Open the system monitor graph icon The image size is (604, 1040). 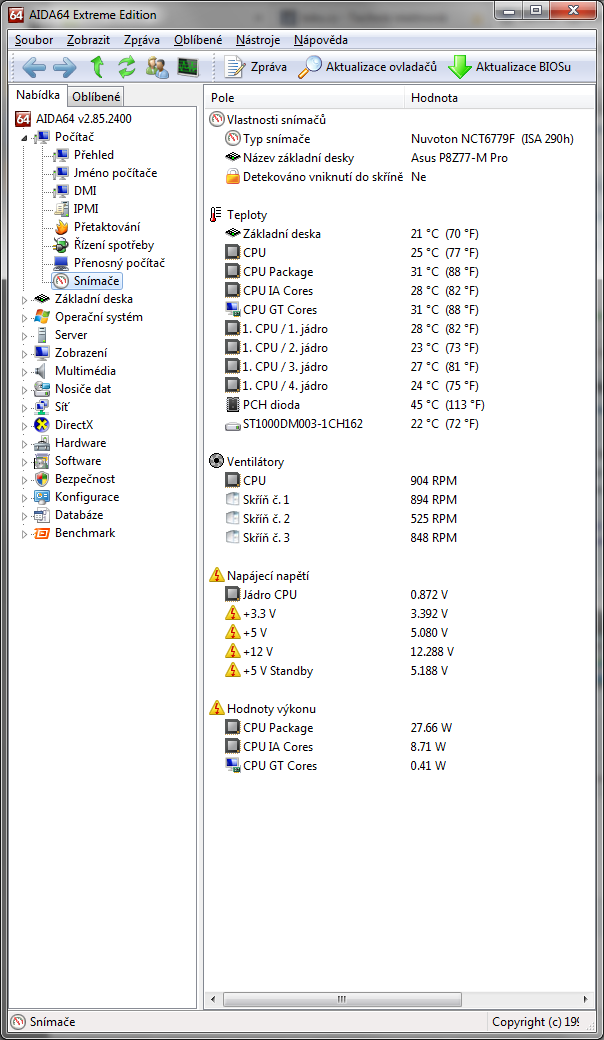[x=188, y=66]
